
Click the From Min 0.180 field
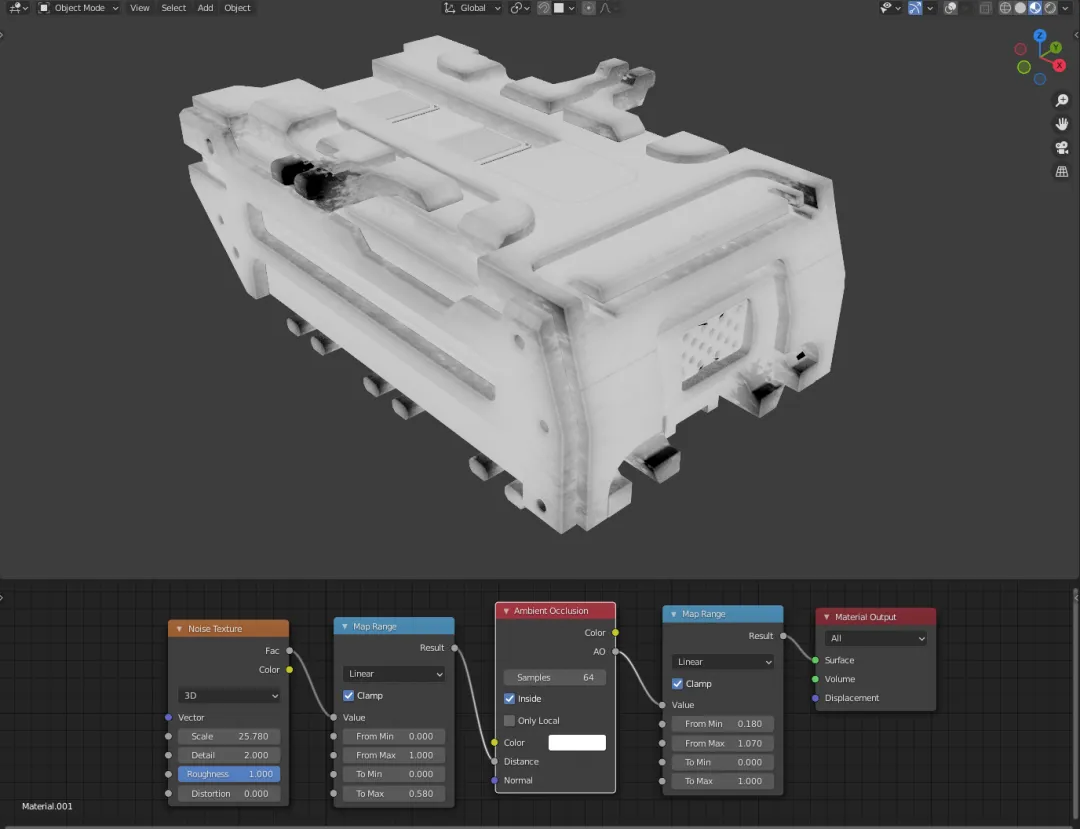(x=723, y=724)
